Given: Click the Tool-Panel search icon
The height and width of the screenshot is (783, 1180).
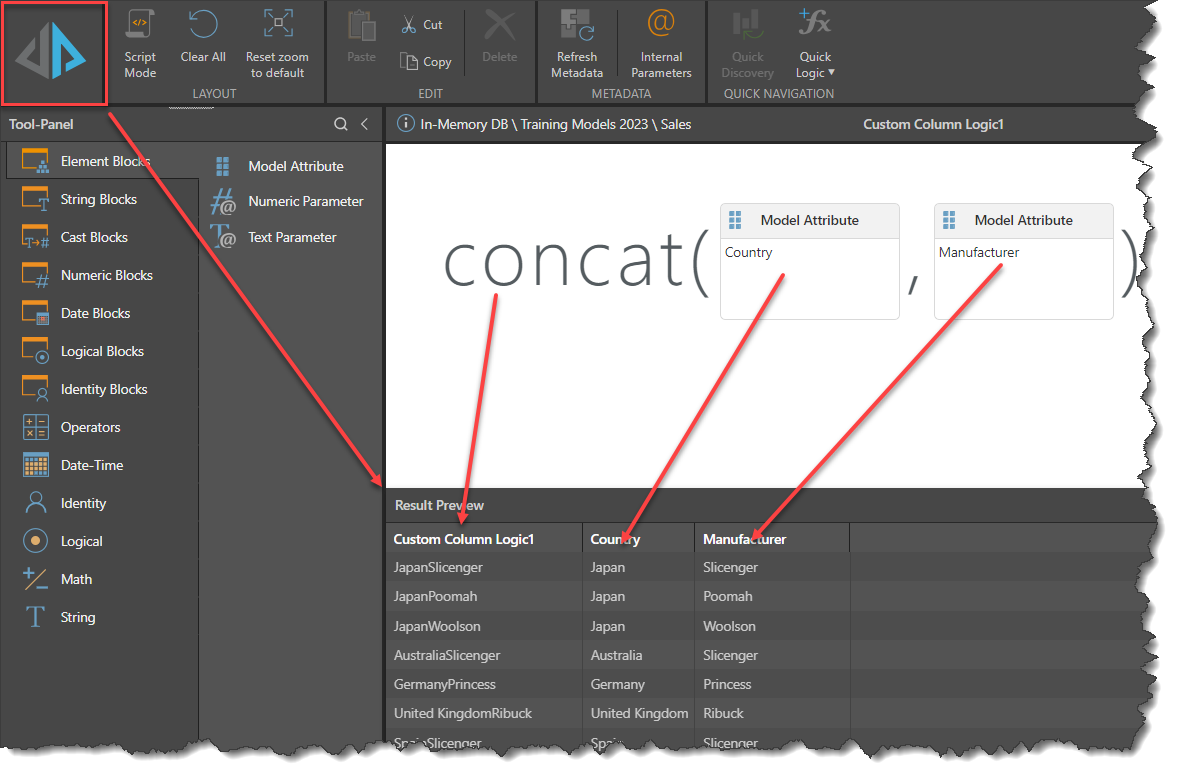Looking at the screenshot, I should point(341,124).
